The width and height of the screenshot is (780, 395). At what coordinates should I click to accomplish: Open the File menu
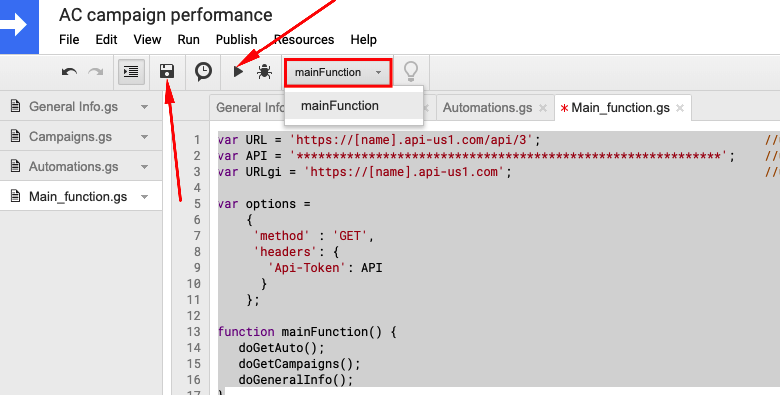pyautogui.click(x=69, y=39)
